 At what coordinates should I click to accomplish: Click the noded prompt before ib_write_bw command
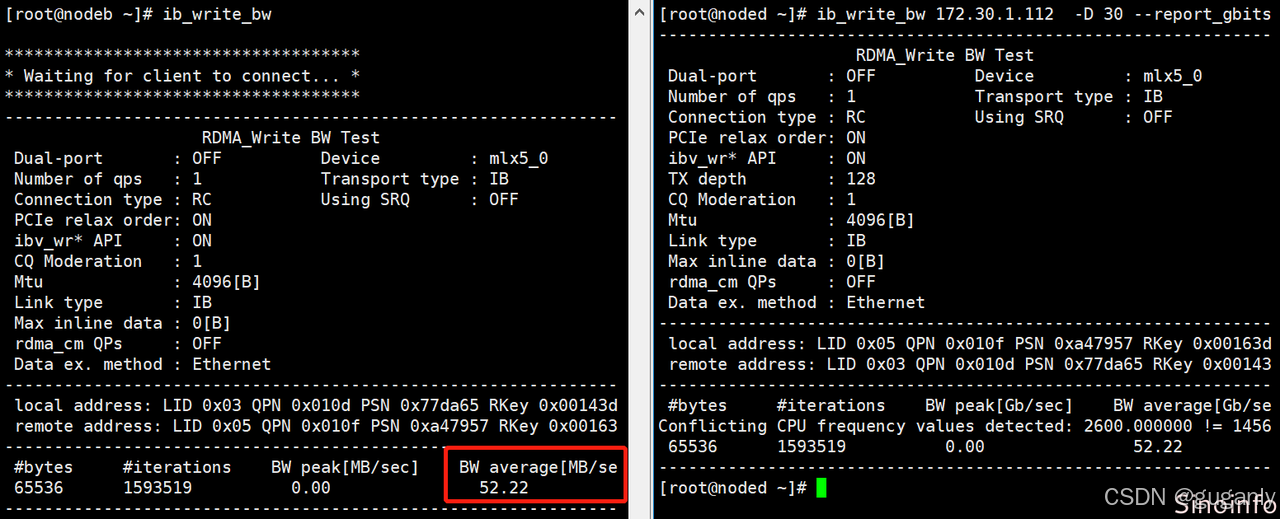click(733, 14)
